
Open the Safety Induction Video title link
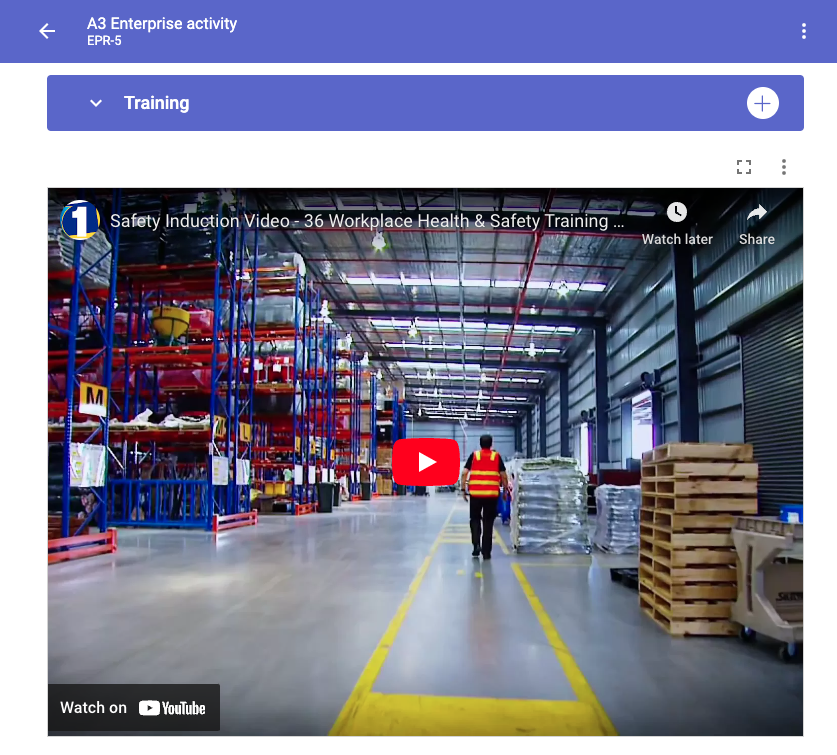pyautogui.click(x=367, y=221)
